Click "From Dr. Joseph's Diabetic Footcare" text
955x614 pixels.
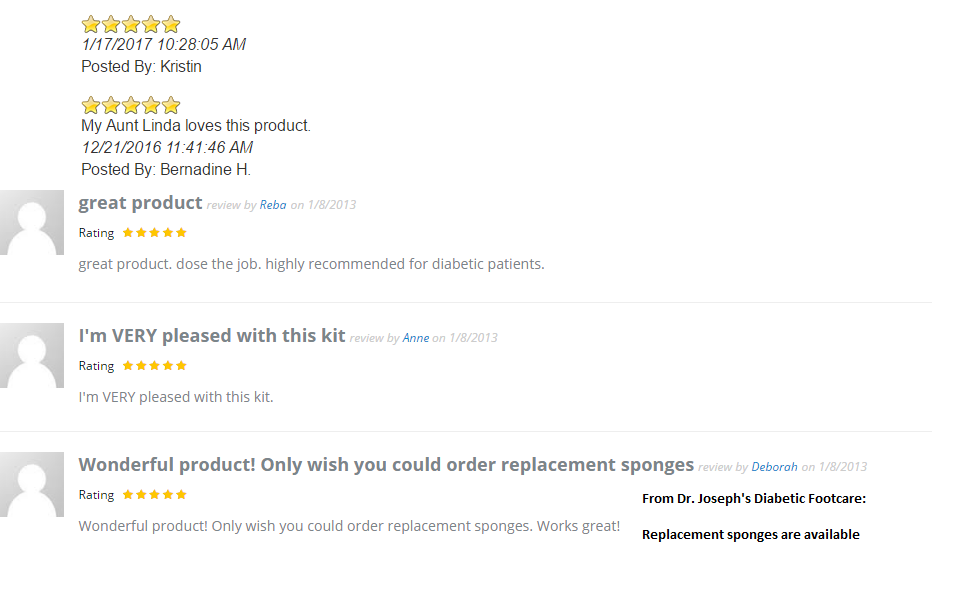[x=753, y=498]
